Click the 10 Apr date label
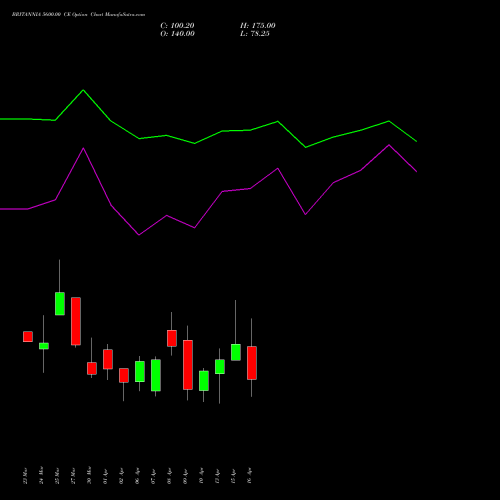The width and height of the screenshot is (500, 500). [x=201, y=476]
